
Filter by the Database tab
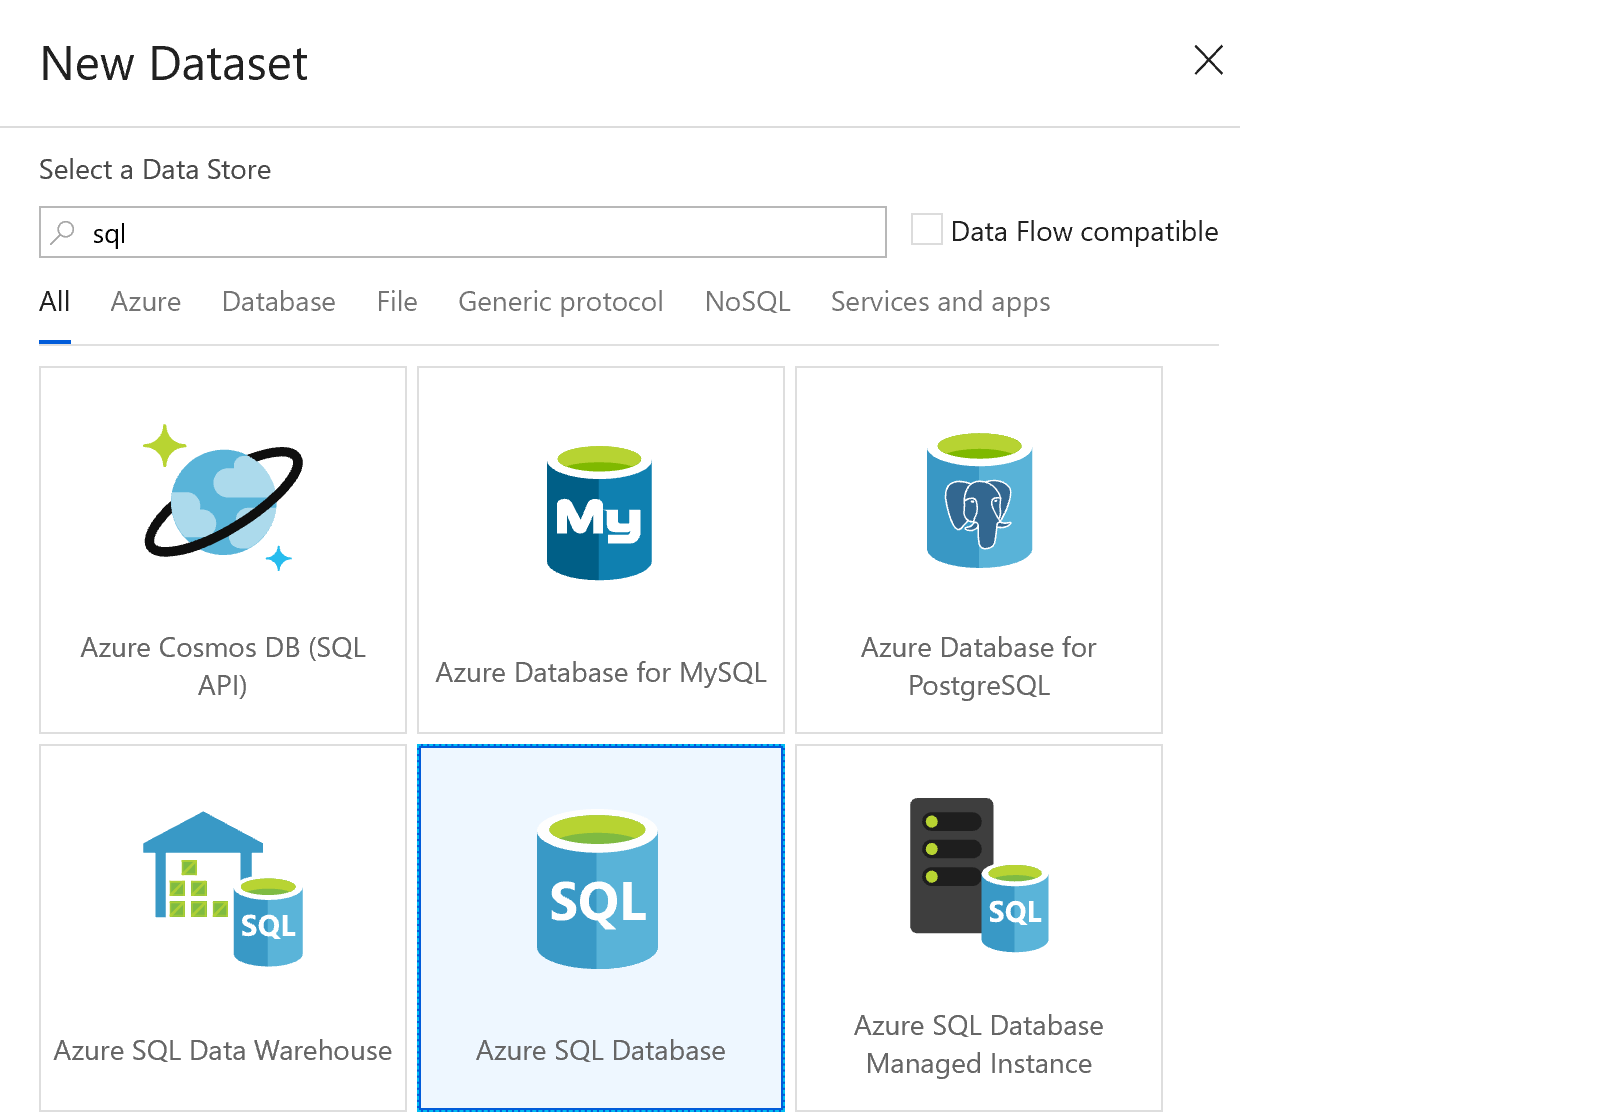pos(279,302)
